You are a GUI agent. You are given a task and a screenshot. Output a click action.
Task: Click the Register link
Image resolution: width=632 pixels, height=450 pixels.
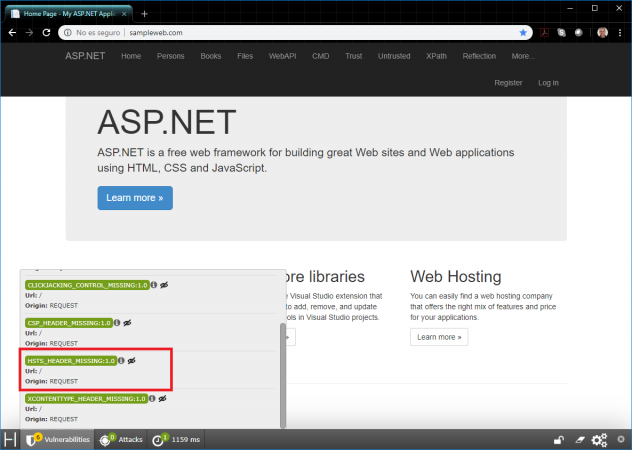pos(508,83)
